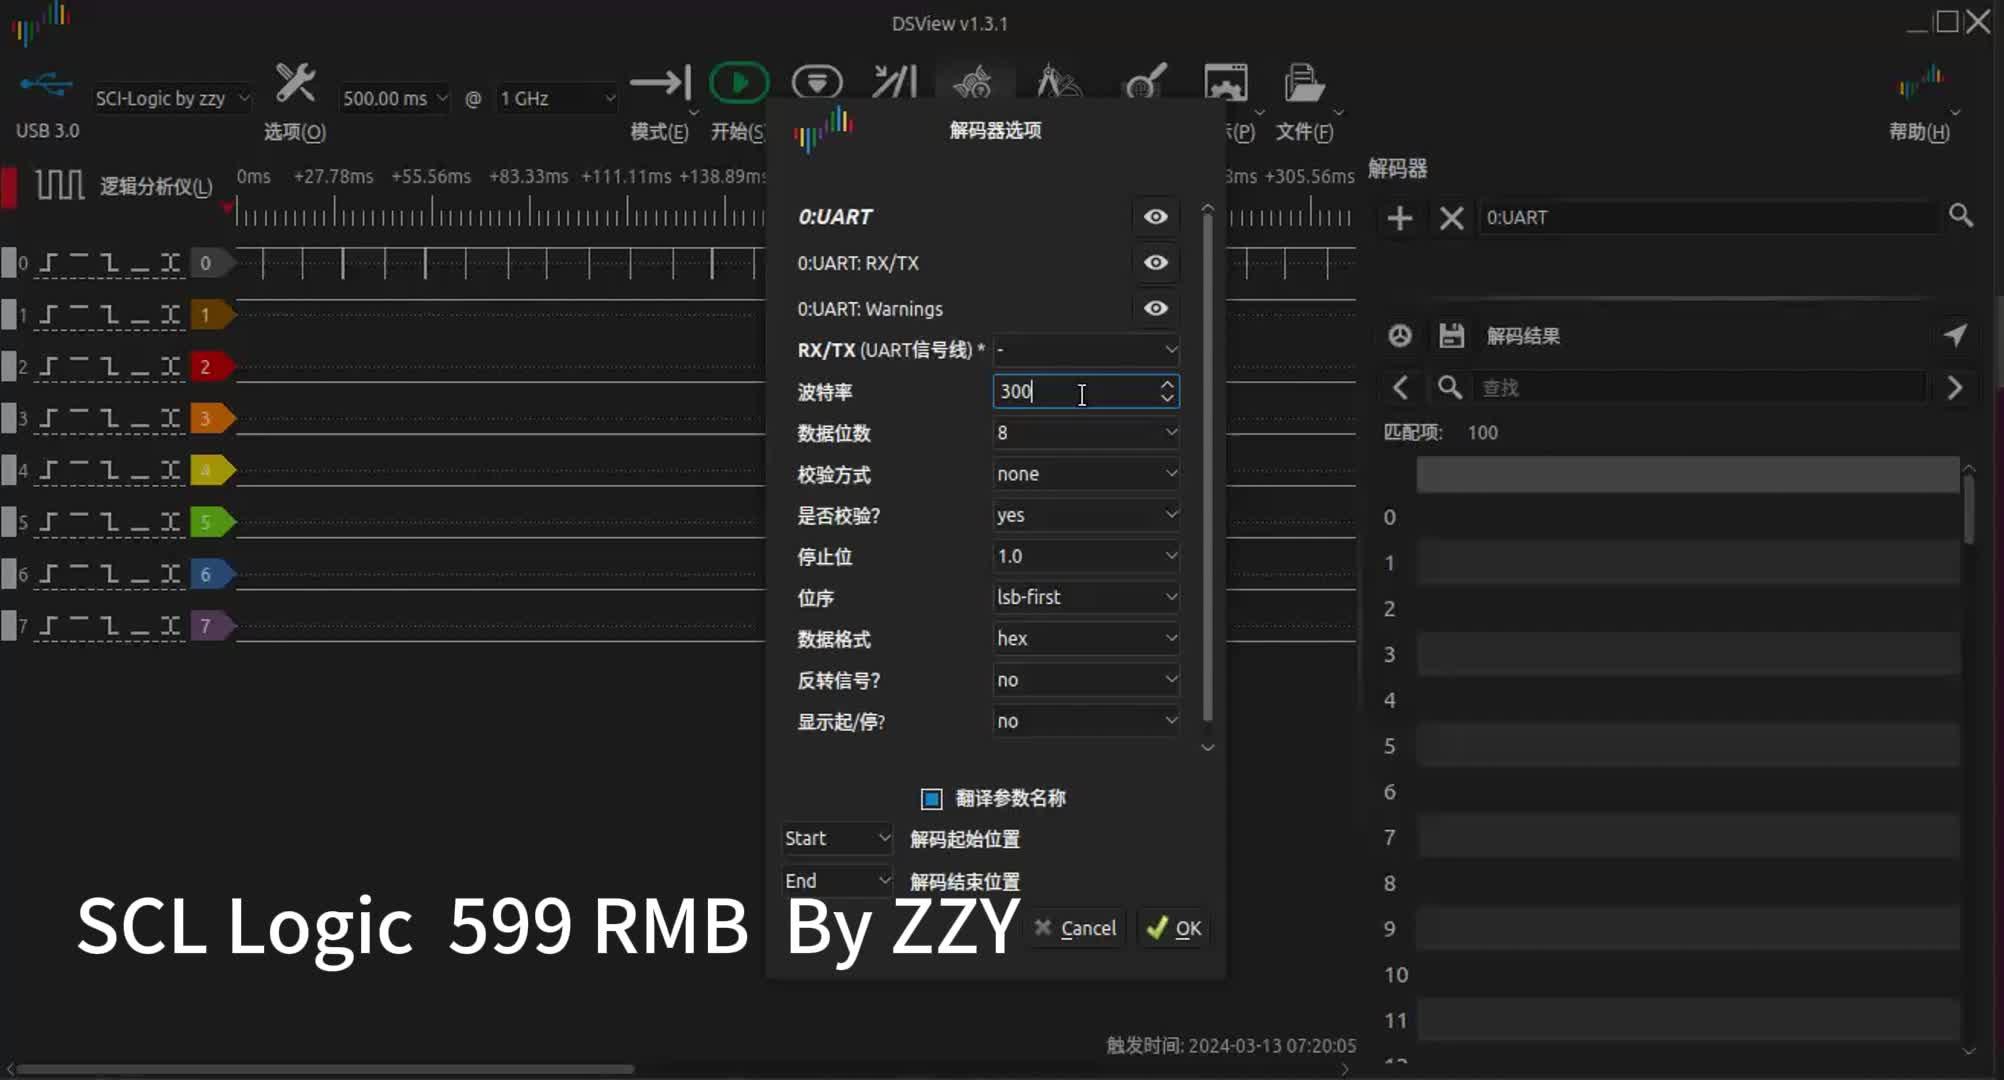Click the 选项(O) wrench icon
Image resolution: width=2004 pixels, height=1080 pixels.
point(295,82)
